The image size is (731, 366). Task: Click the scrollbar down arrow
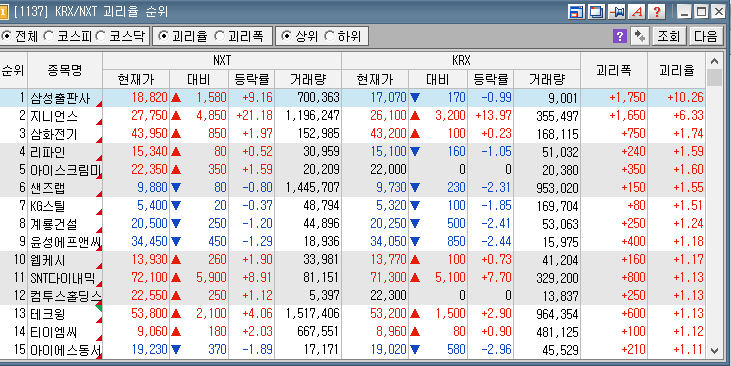coord(714,351)
